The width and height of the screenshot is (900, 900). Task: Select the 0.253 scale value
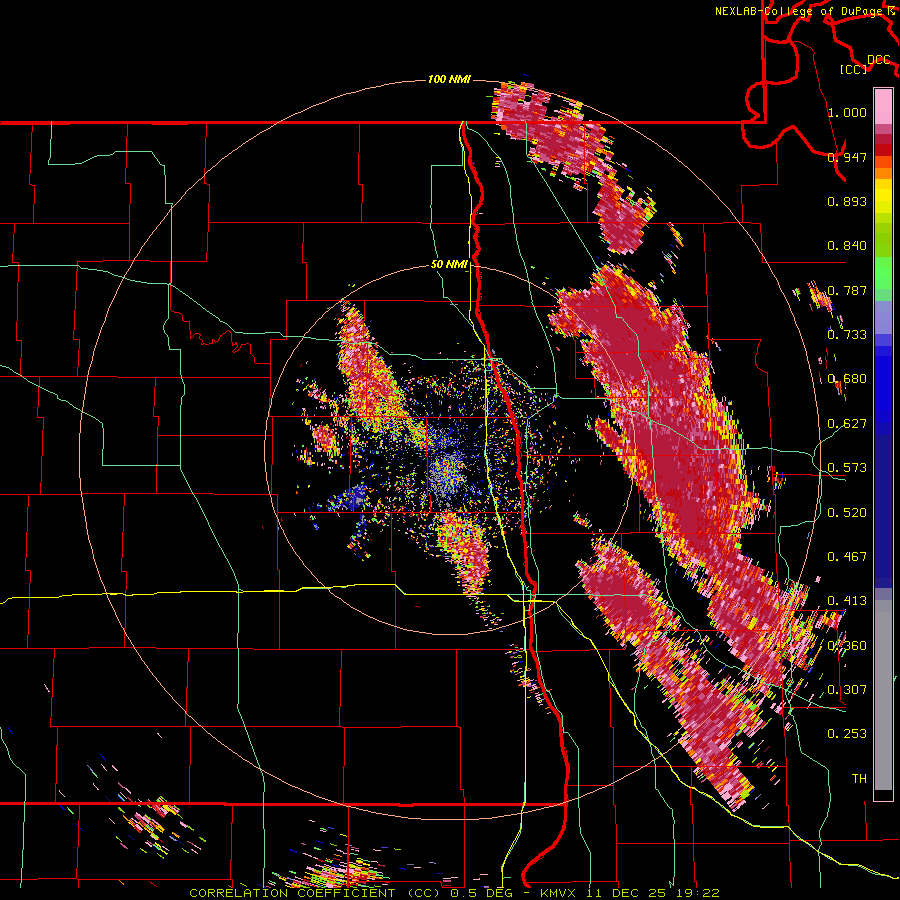(x=847, y=734)
